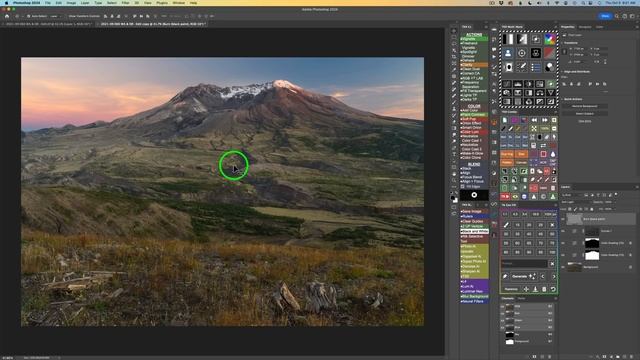Viewport: 640px width, 360px height.
Task: Open the Window menu
Action: pos(178,3)
